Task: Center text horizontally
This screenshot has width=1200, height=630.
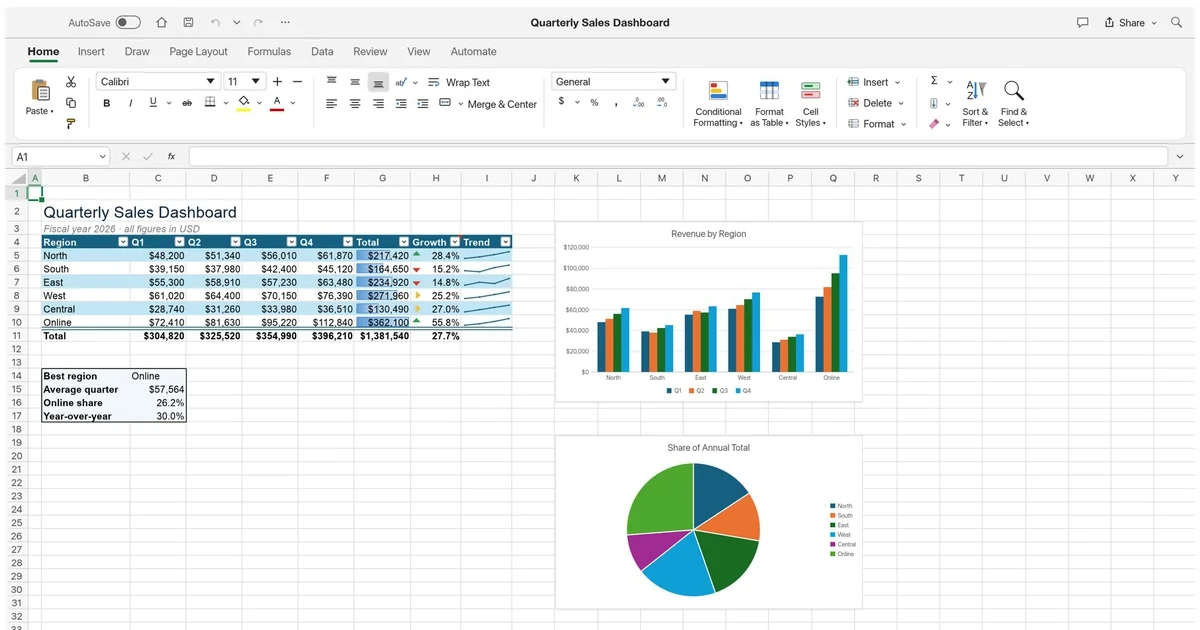Action: tap(355, 104)
